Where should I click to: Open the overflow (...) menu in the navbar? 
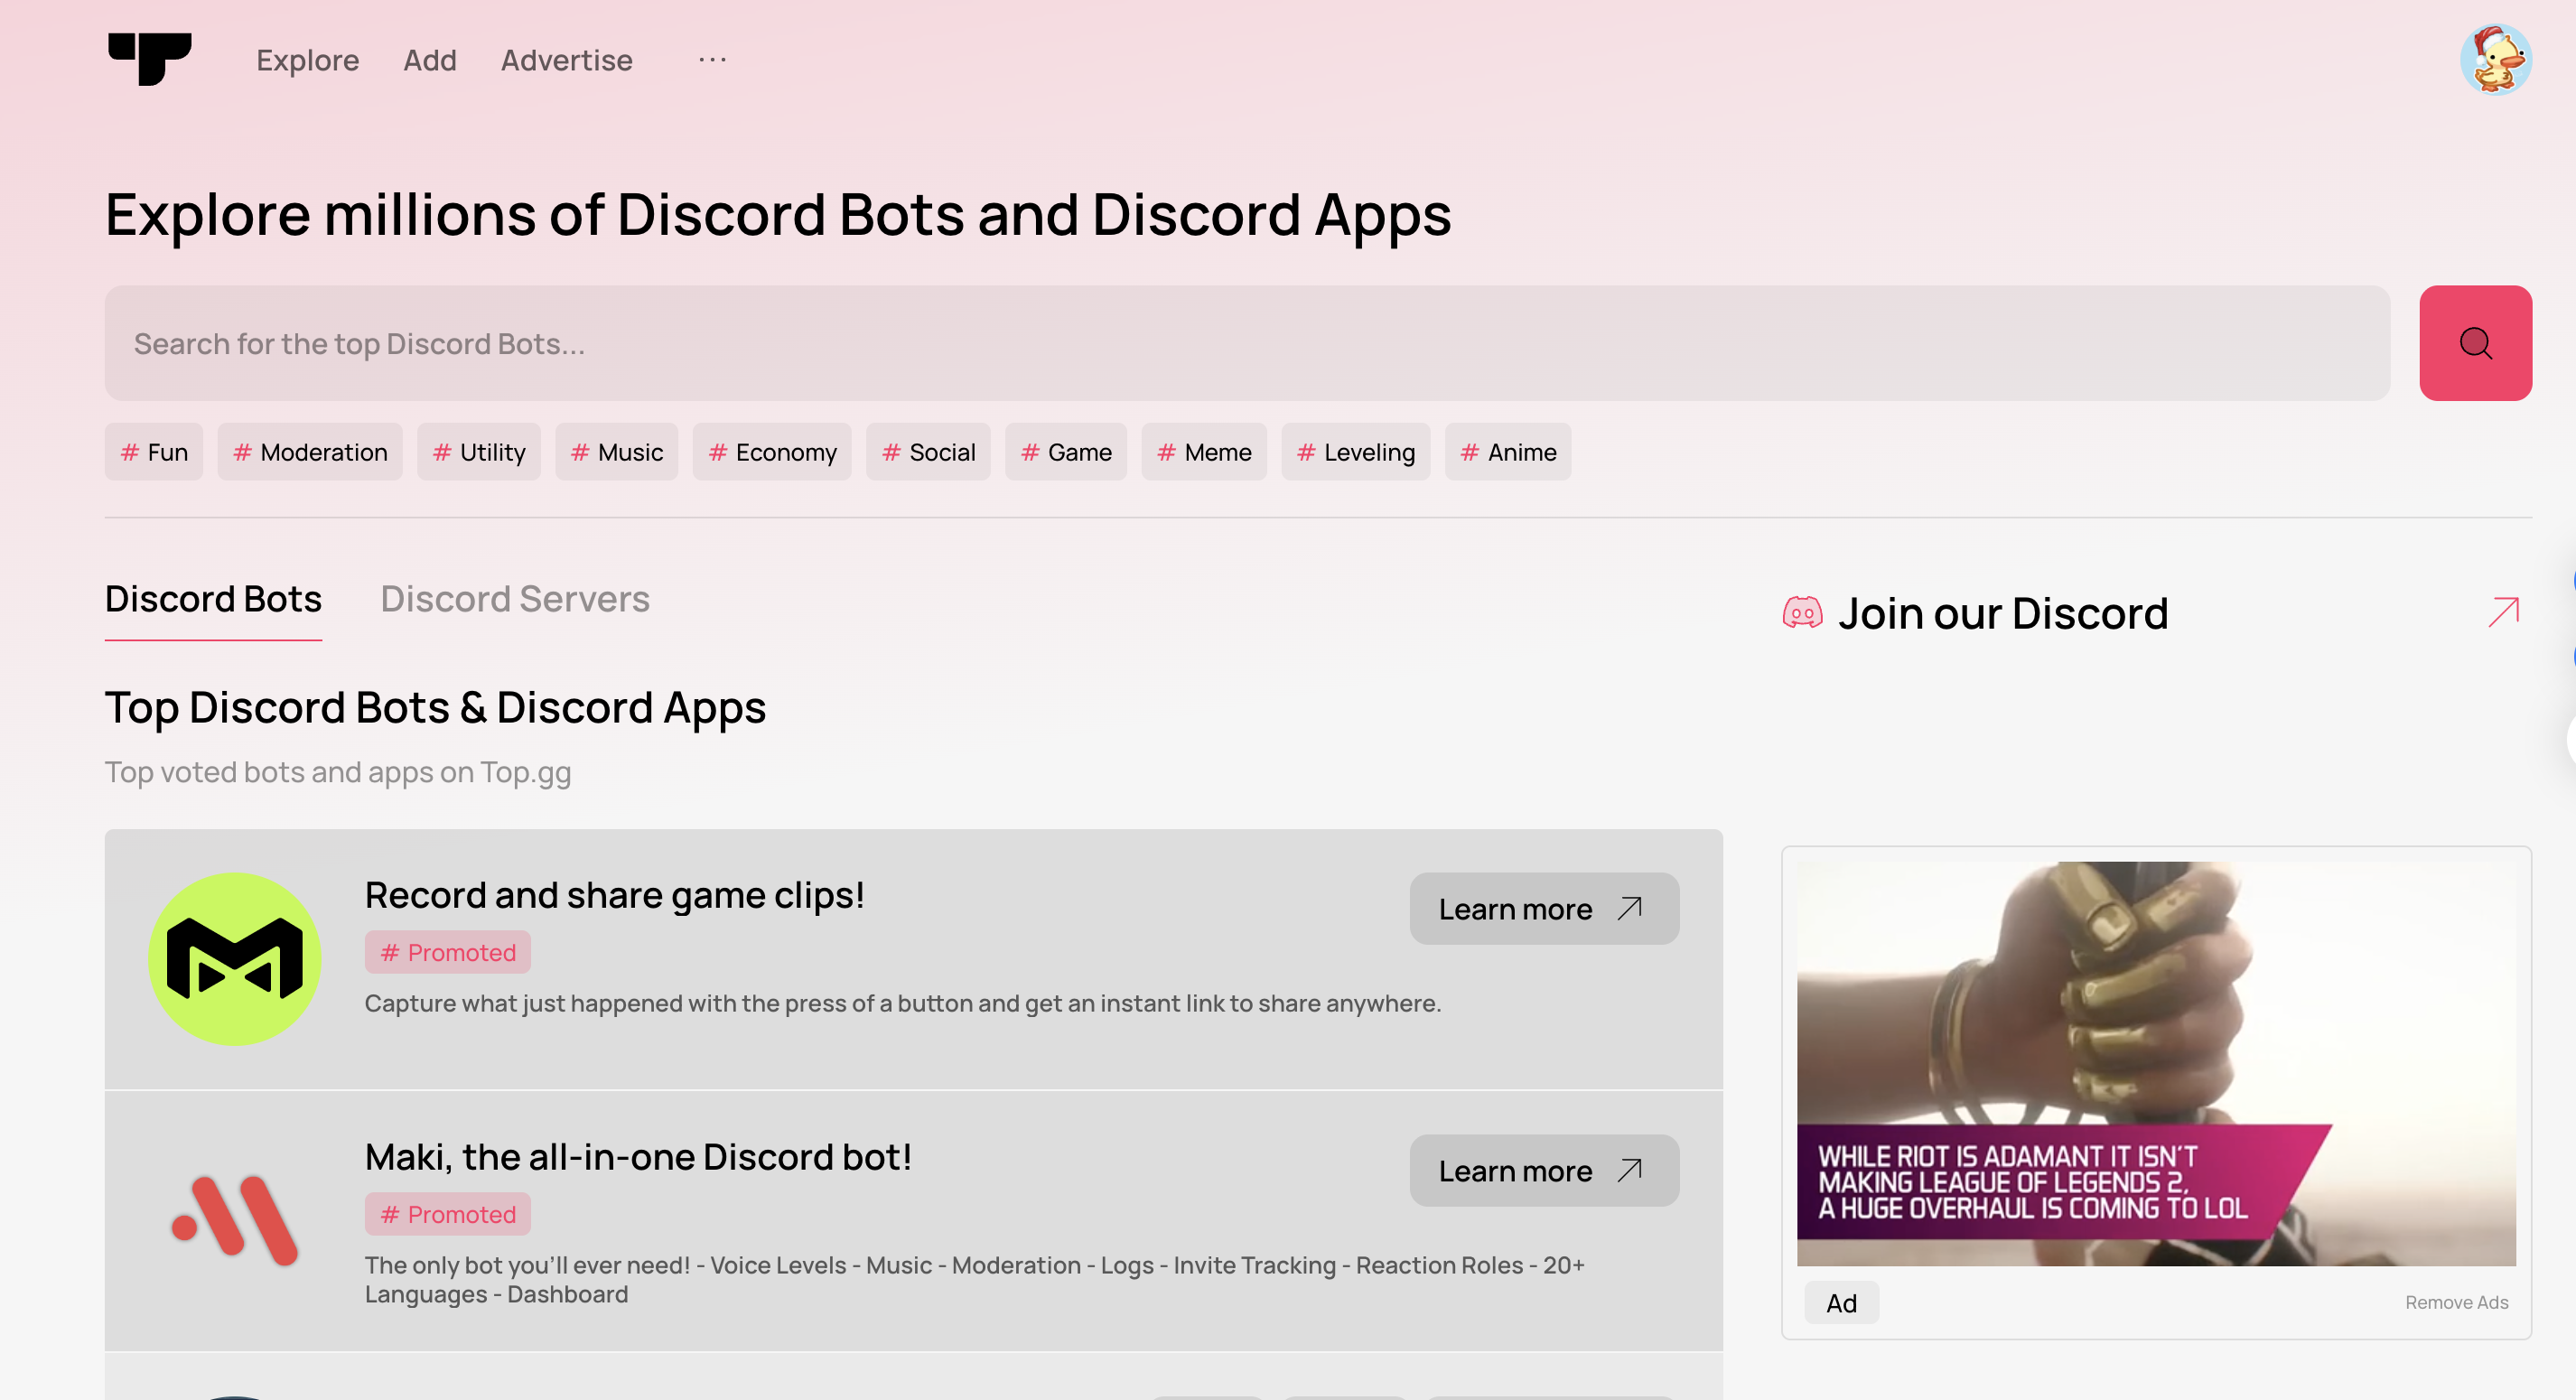pos(712,60)
